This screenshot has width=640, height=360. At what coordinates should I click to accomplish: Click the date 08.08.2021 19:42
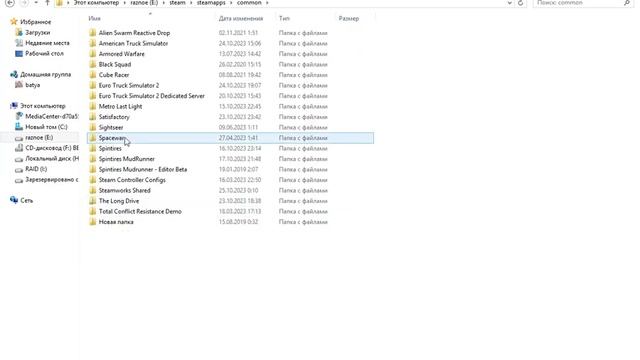[x=240, y=75]
